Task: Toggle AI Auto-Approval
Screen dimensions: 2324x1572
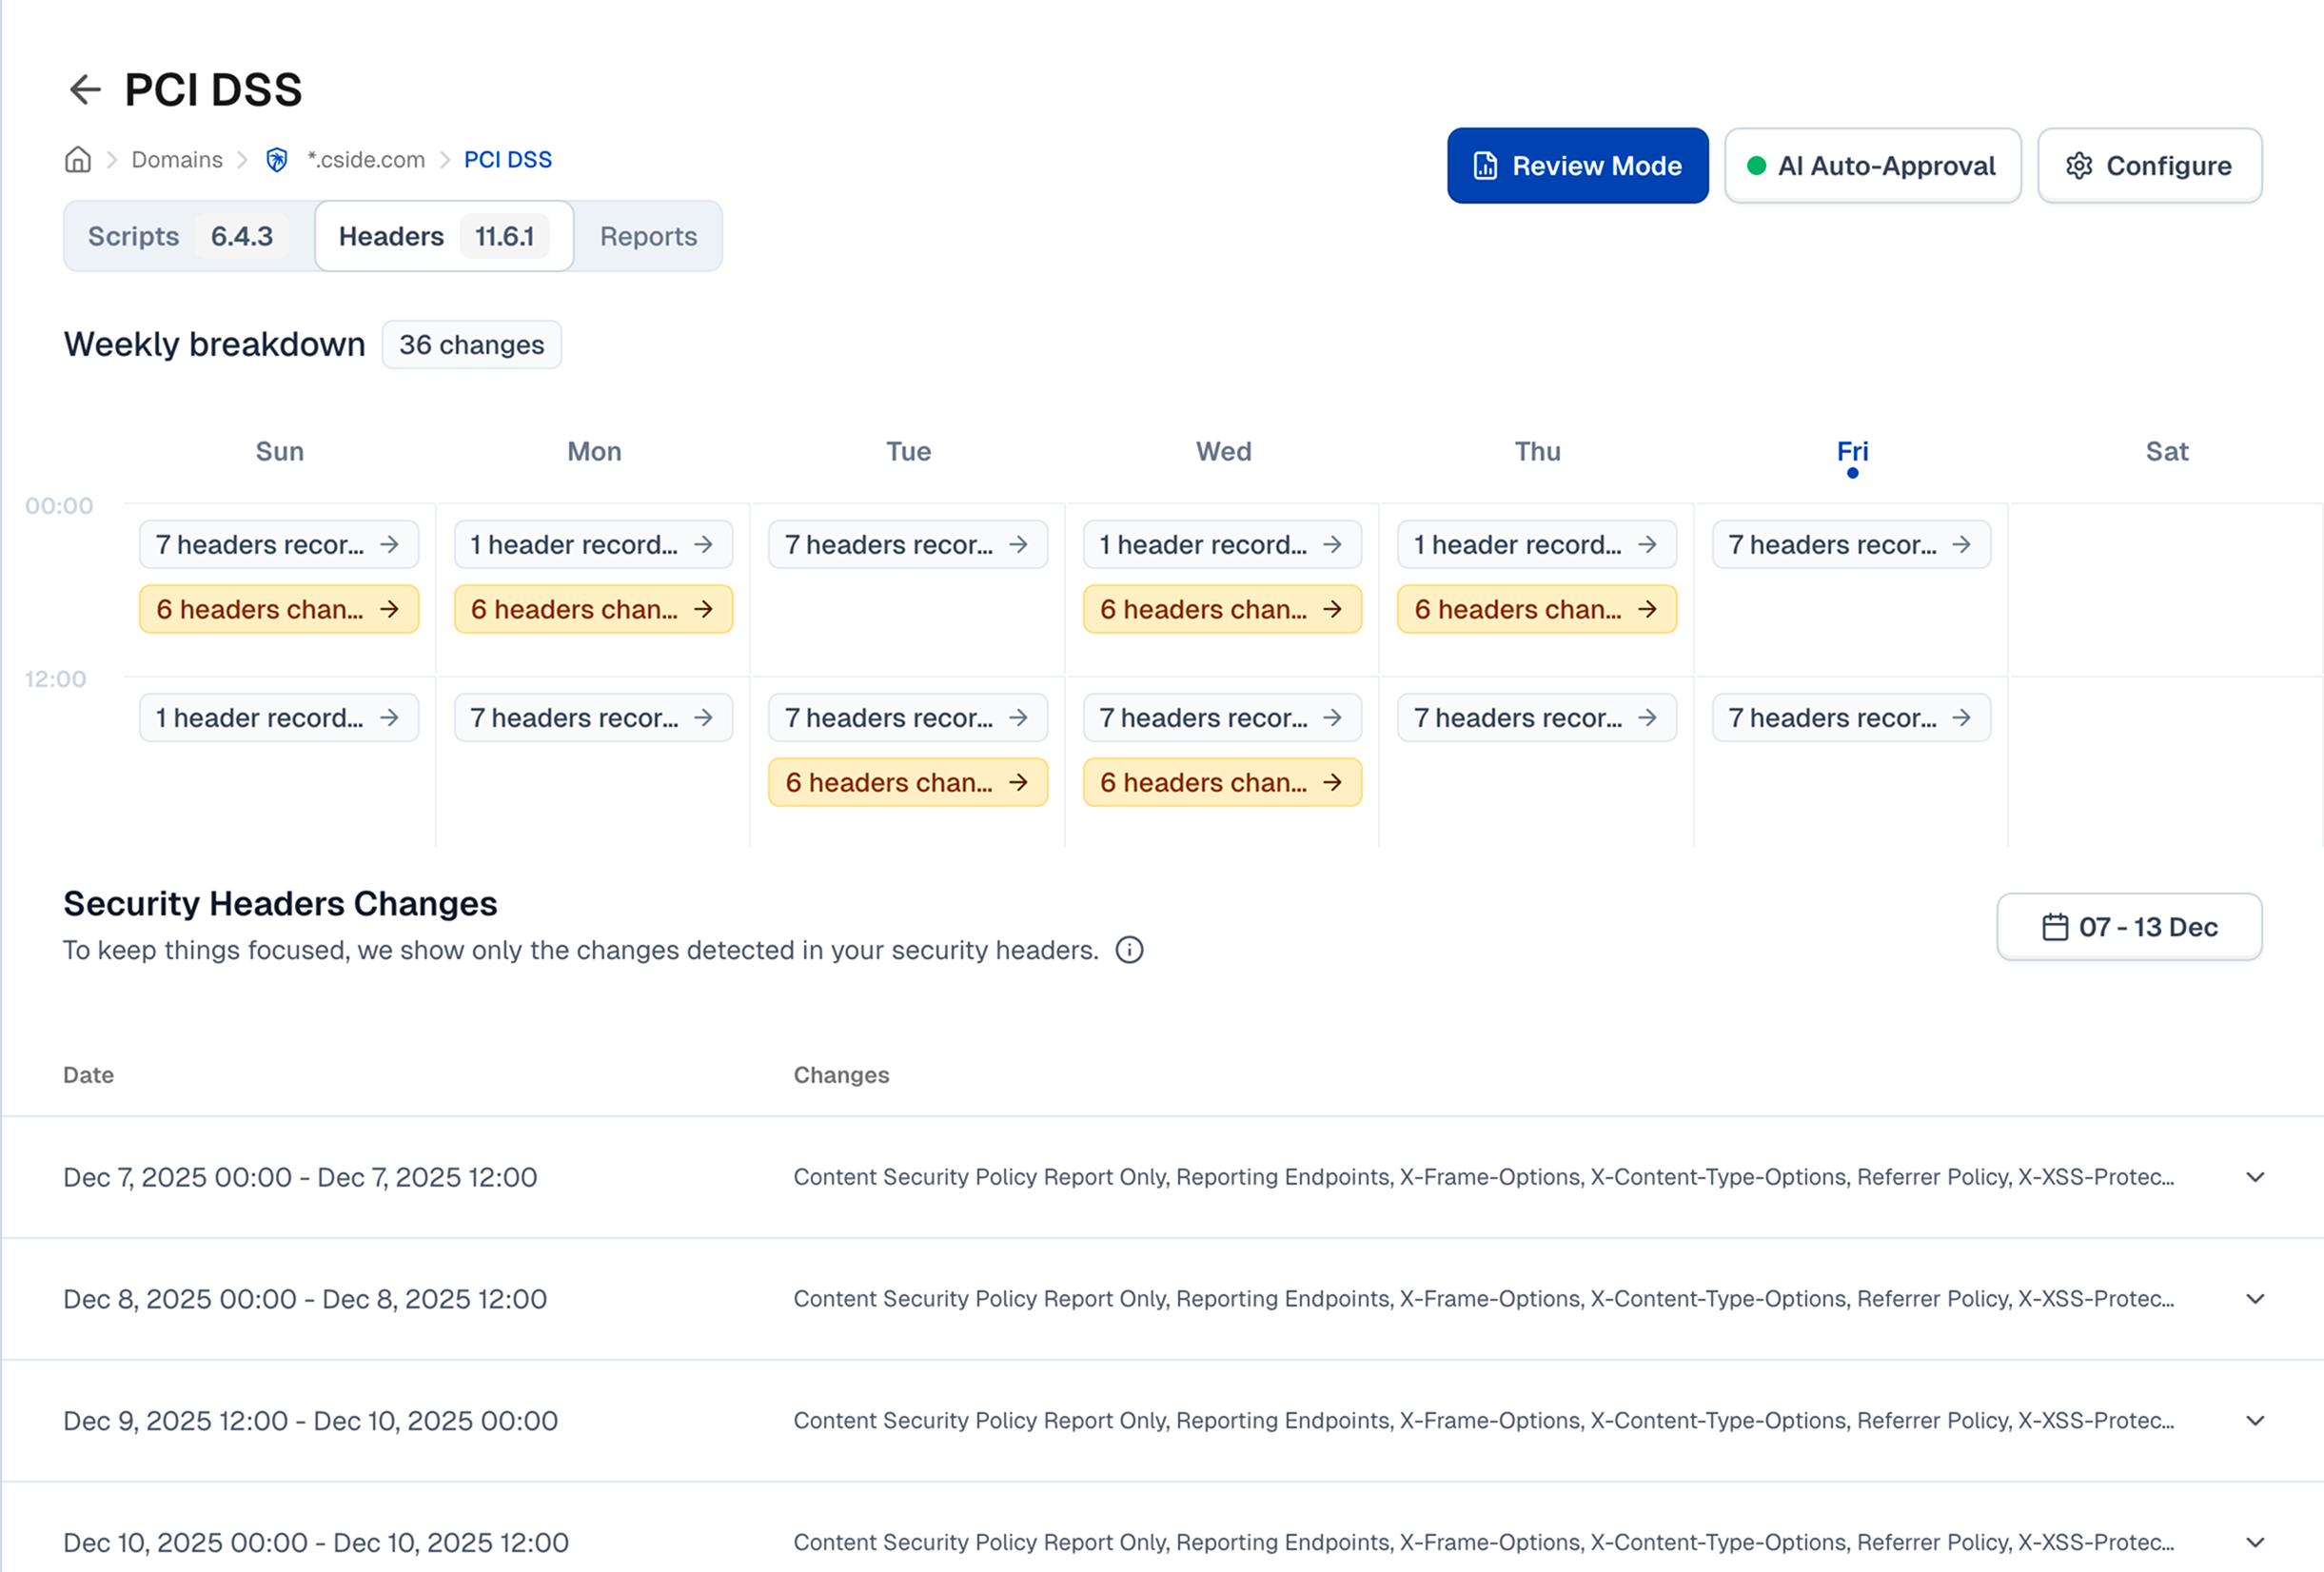Action: pos(1872,166)
